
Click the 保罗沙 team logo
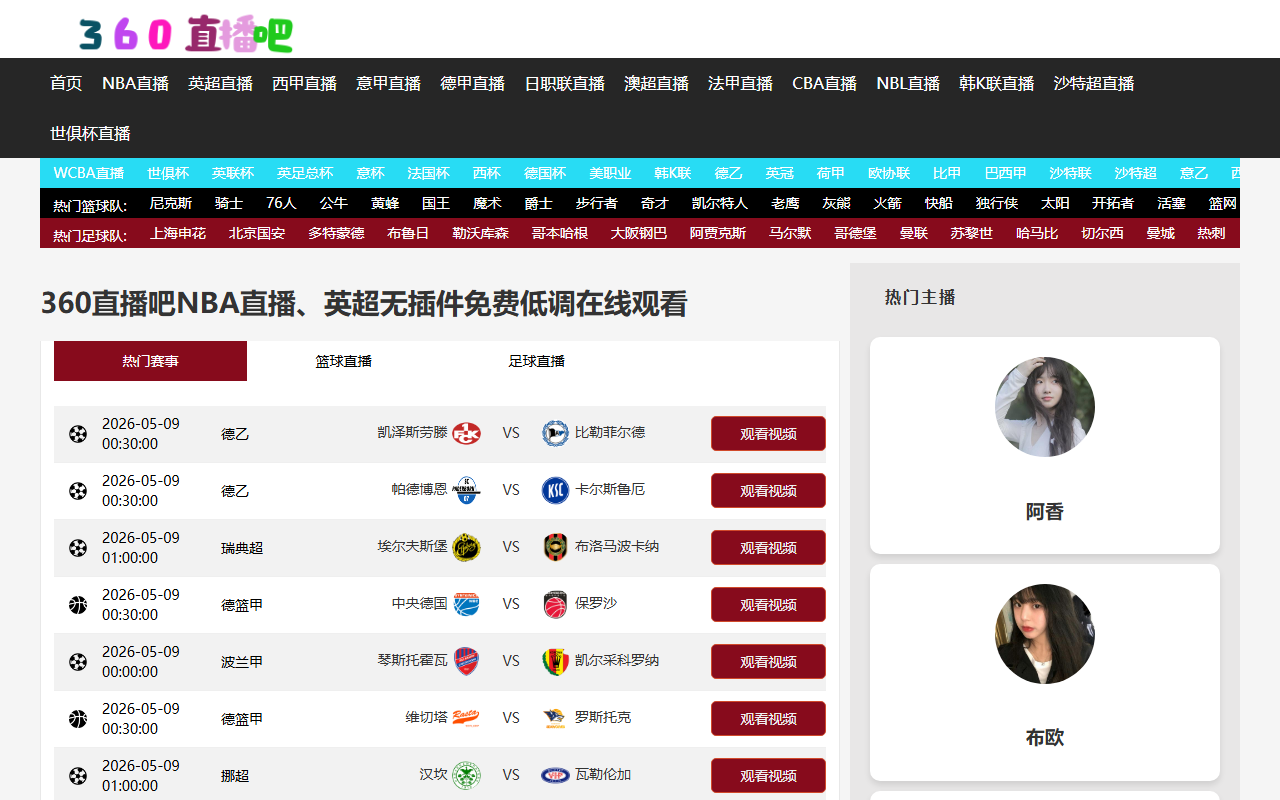click(x=555, y=604)
